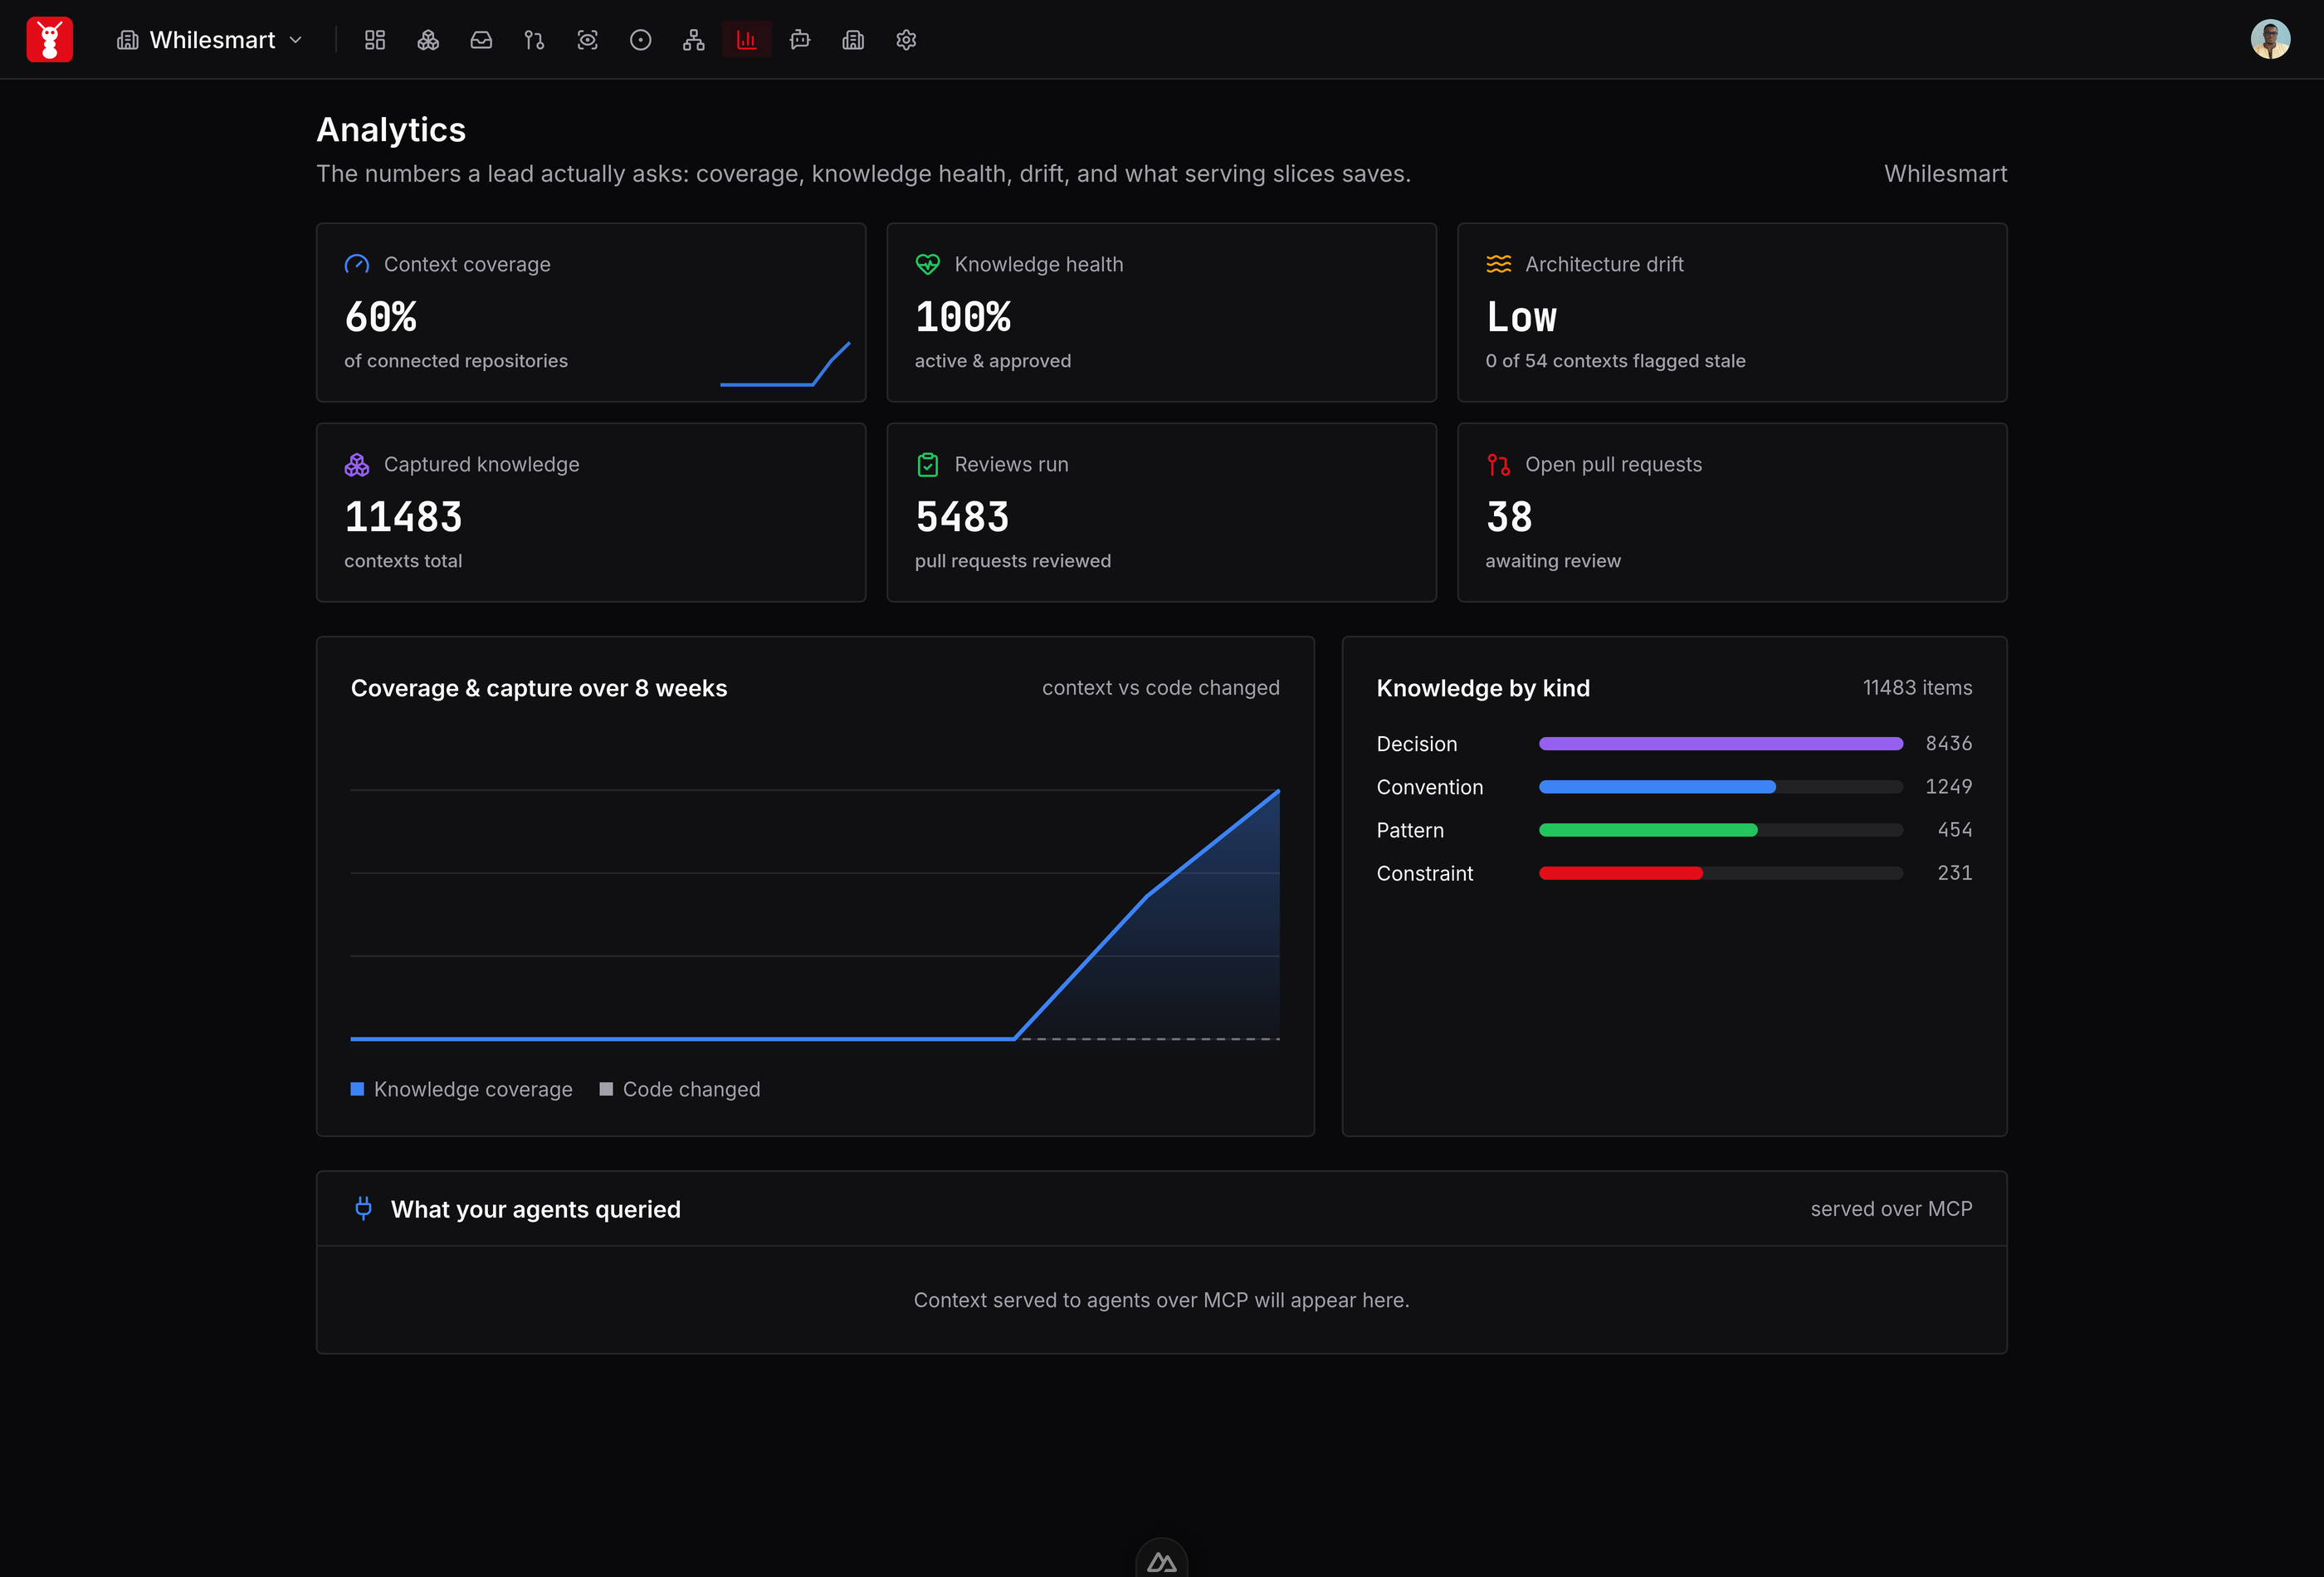
Task: Click the heart pulse Knowledge health icon
Action: click(928, 265)
